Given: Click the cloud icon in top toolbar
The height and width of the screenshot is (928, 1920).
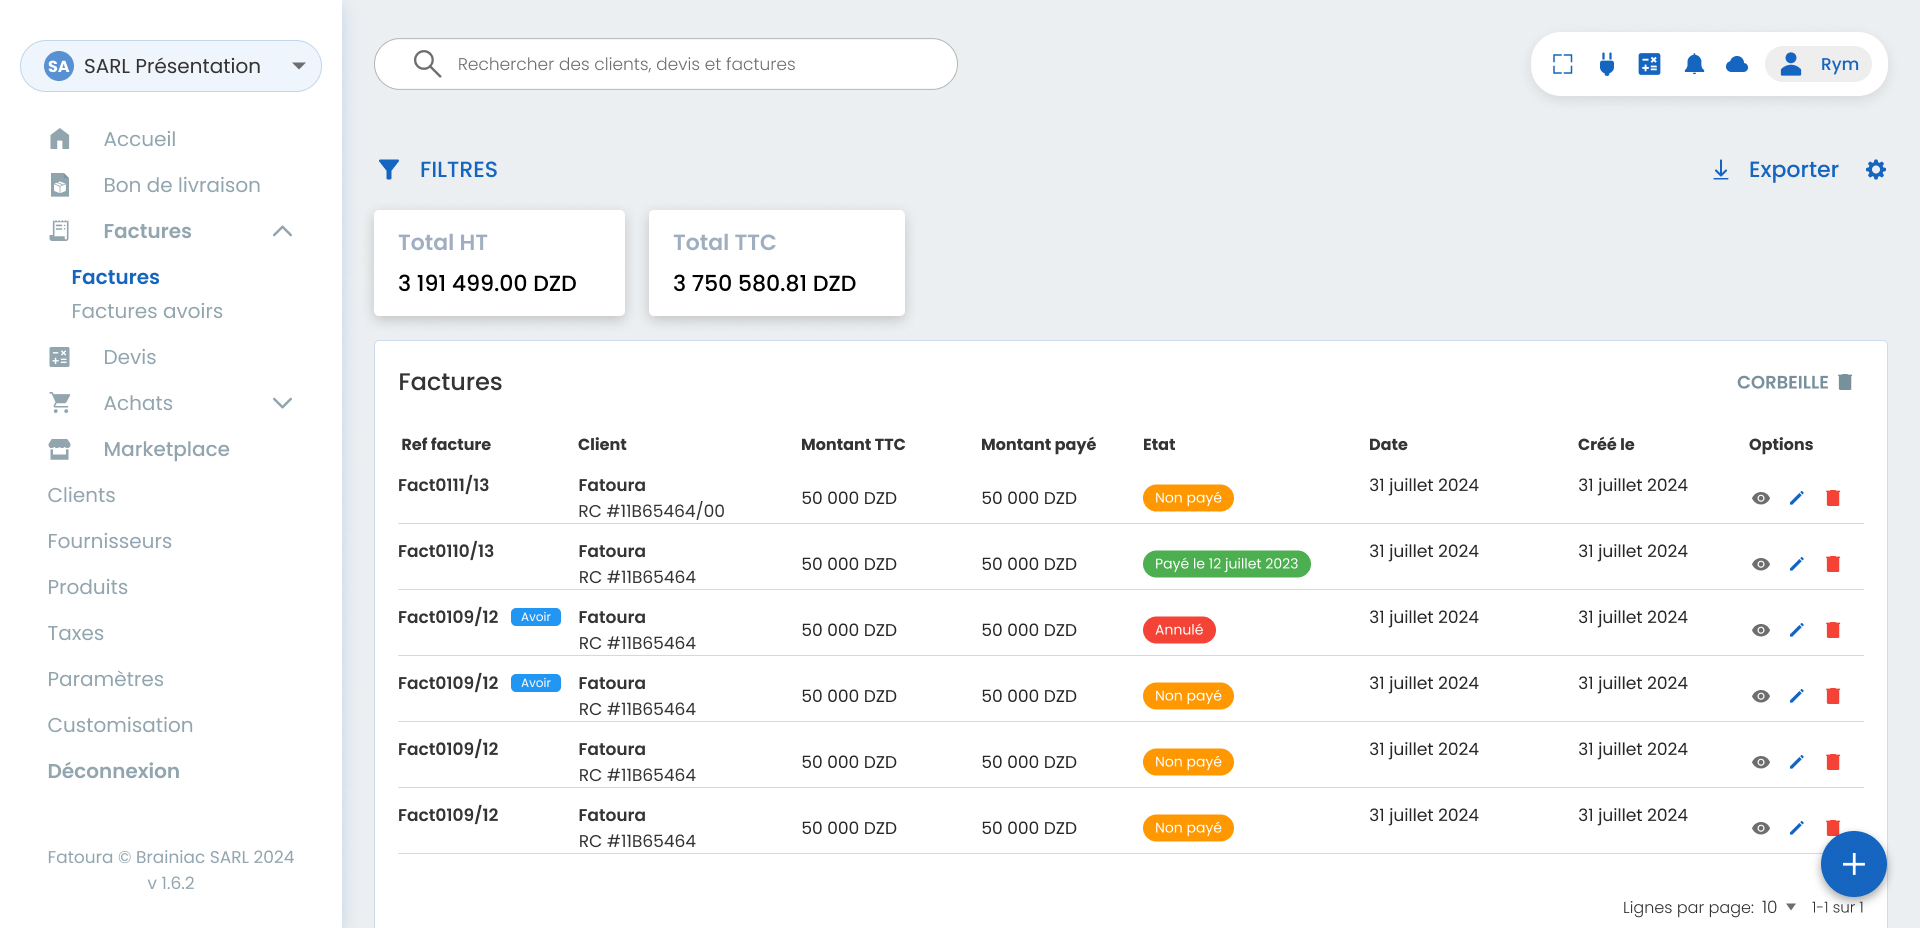Looking at the screenshot, I should point(1737,64).
